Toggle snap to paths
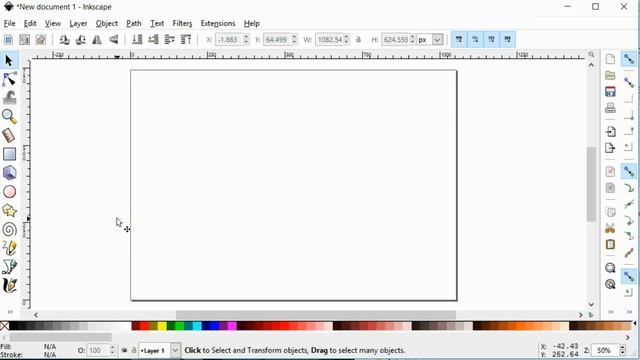This screenshot has width=640, height=360. pyautogui.click(x=629, y=188)
